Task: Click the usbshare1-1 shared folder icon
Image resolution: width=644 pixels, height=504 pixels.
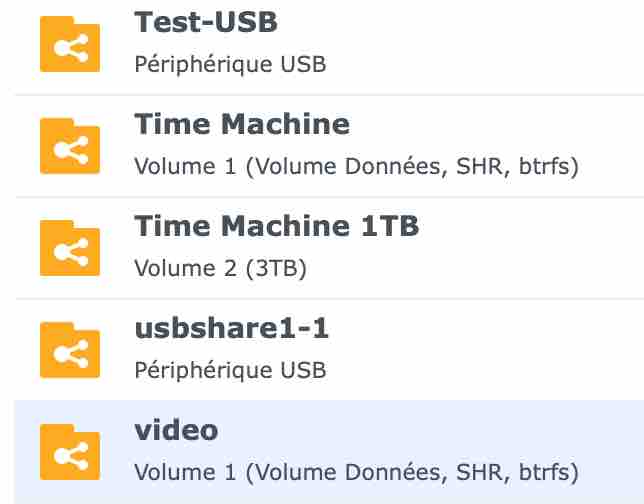Action: coord(70,350)
